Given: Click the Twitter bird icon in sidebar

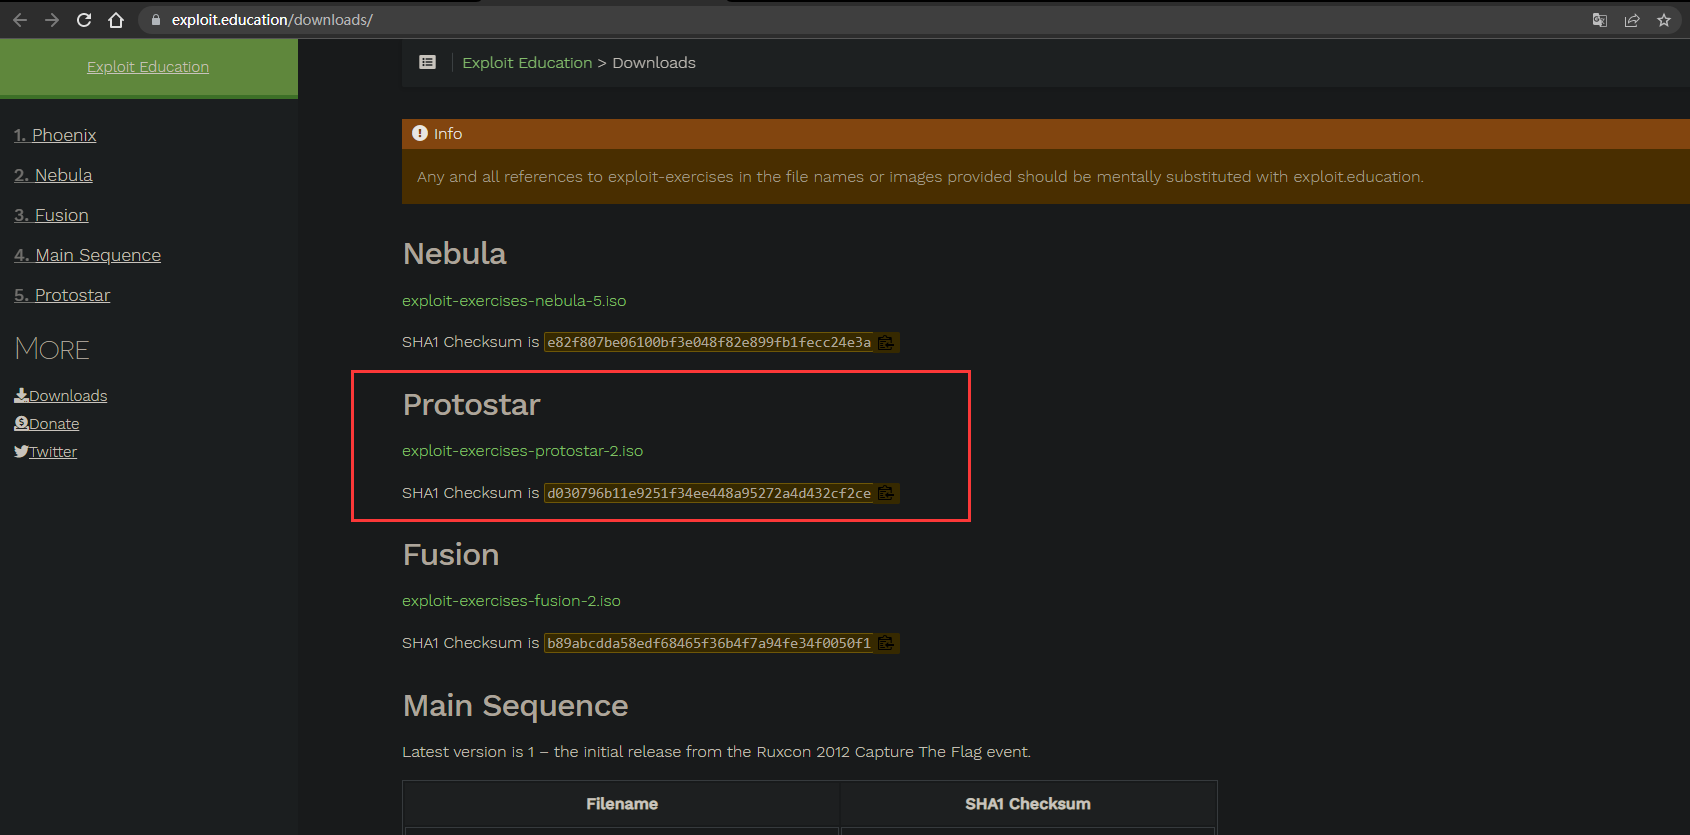Looking at the screenshot, I should tap(21, 451).
